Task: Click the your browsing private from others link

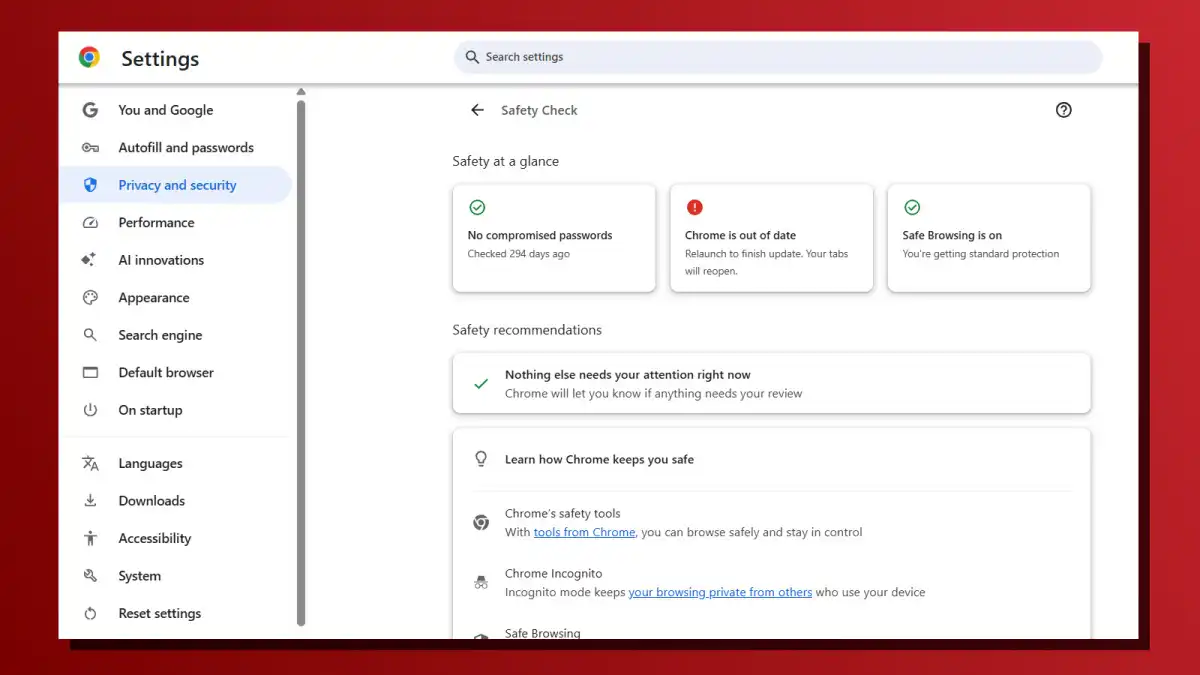Action: tap(720, 592)
